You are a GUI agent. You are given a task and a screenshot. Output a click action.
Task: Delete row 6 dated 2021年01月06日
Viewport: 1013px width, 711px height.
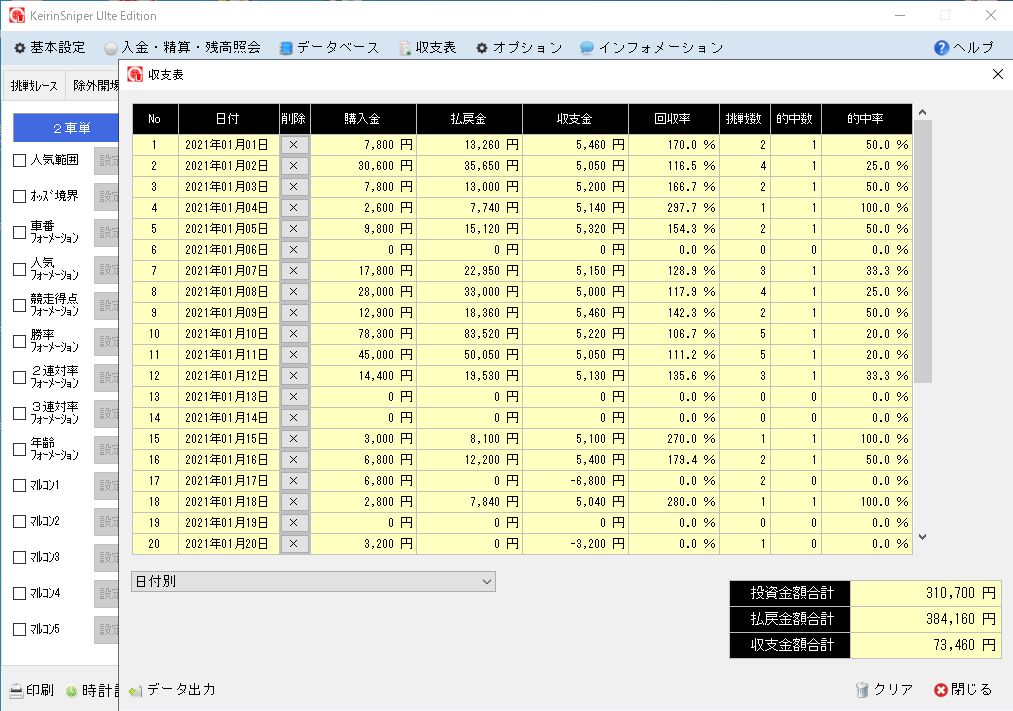click(x=294, y=250)
